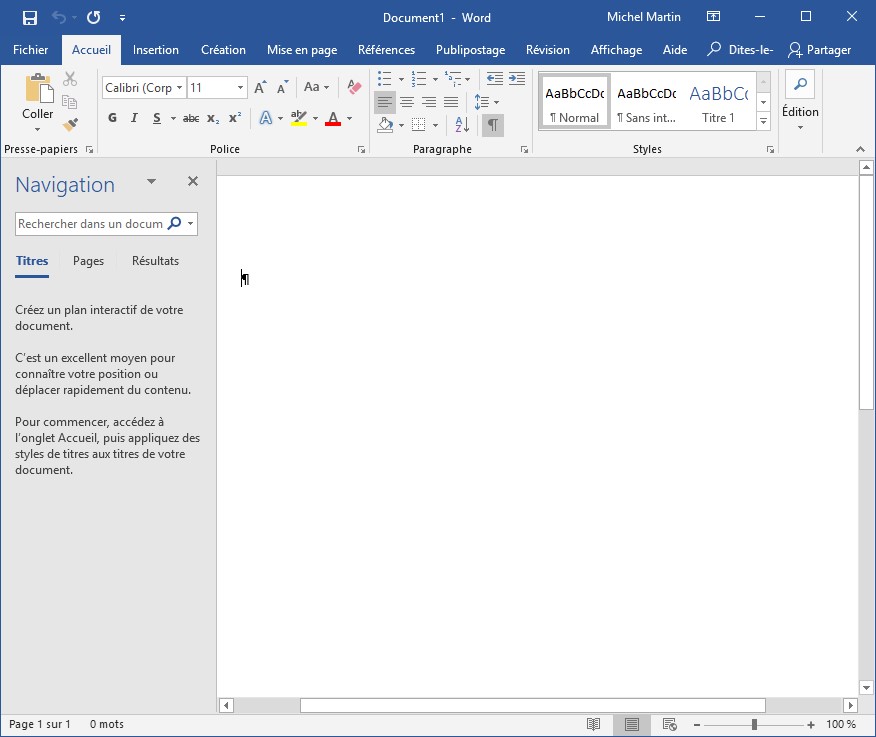This screenshot has width=876, height=737.
Task: Click the bulleted list icon
Action: point(385,79)
